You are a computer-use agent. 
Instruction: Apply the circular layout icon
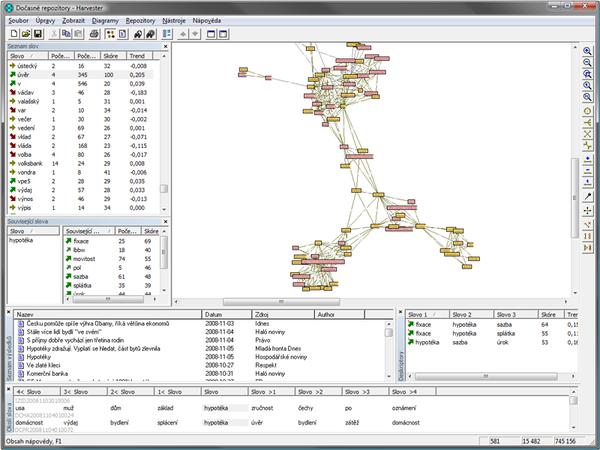coord(587,111)
